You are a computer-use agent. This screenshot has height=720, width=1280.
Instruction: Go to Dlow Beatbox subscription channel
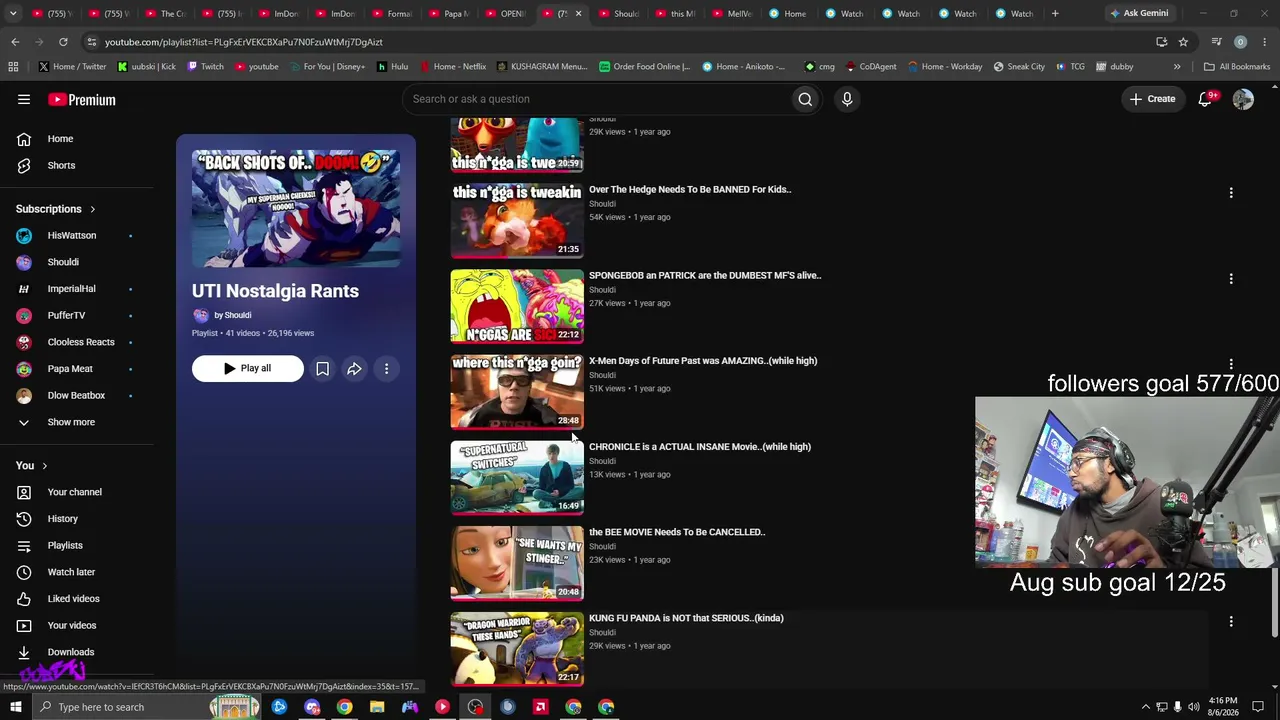[x=76, y=395]
